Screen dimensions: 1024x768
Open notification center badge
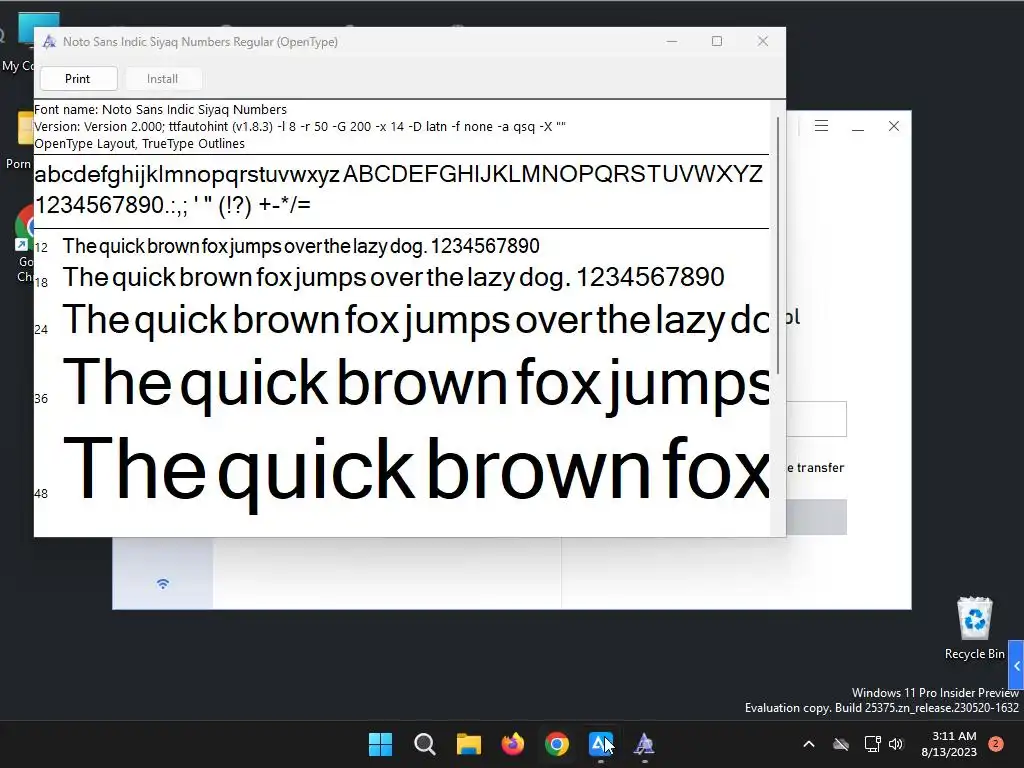click(x=996, y=744)
